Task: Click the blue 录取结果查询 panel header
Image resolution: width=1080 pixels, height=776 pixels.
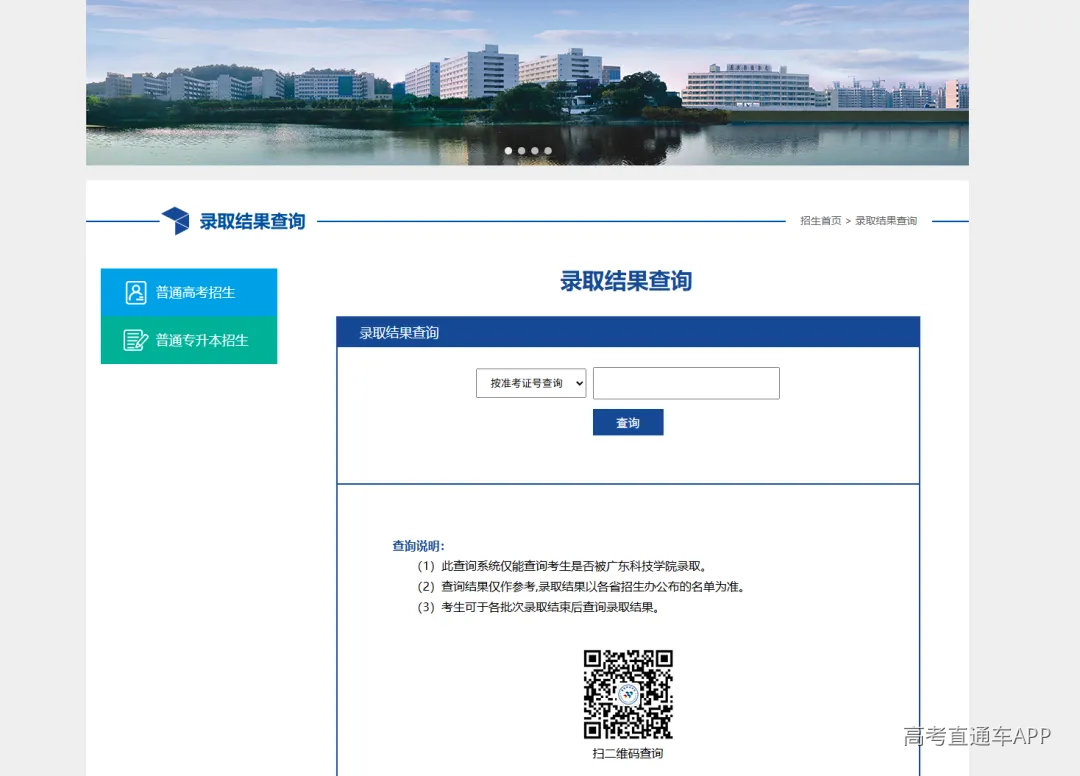Action: tap(628, 332)
